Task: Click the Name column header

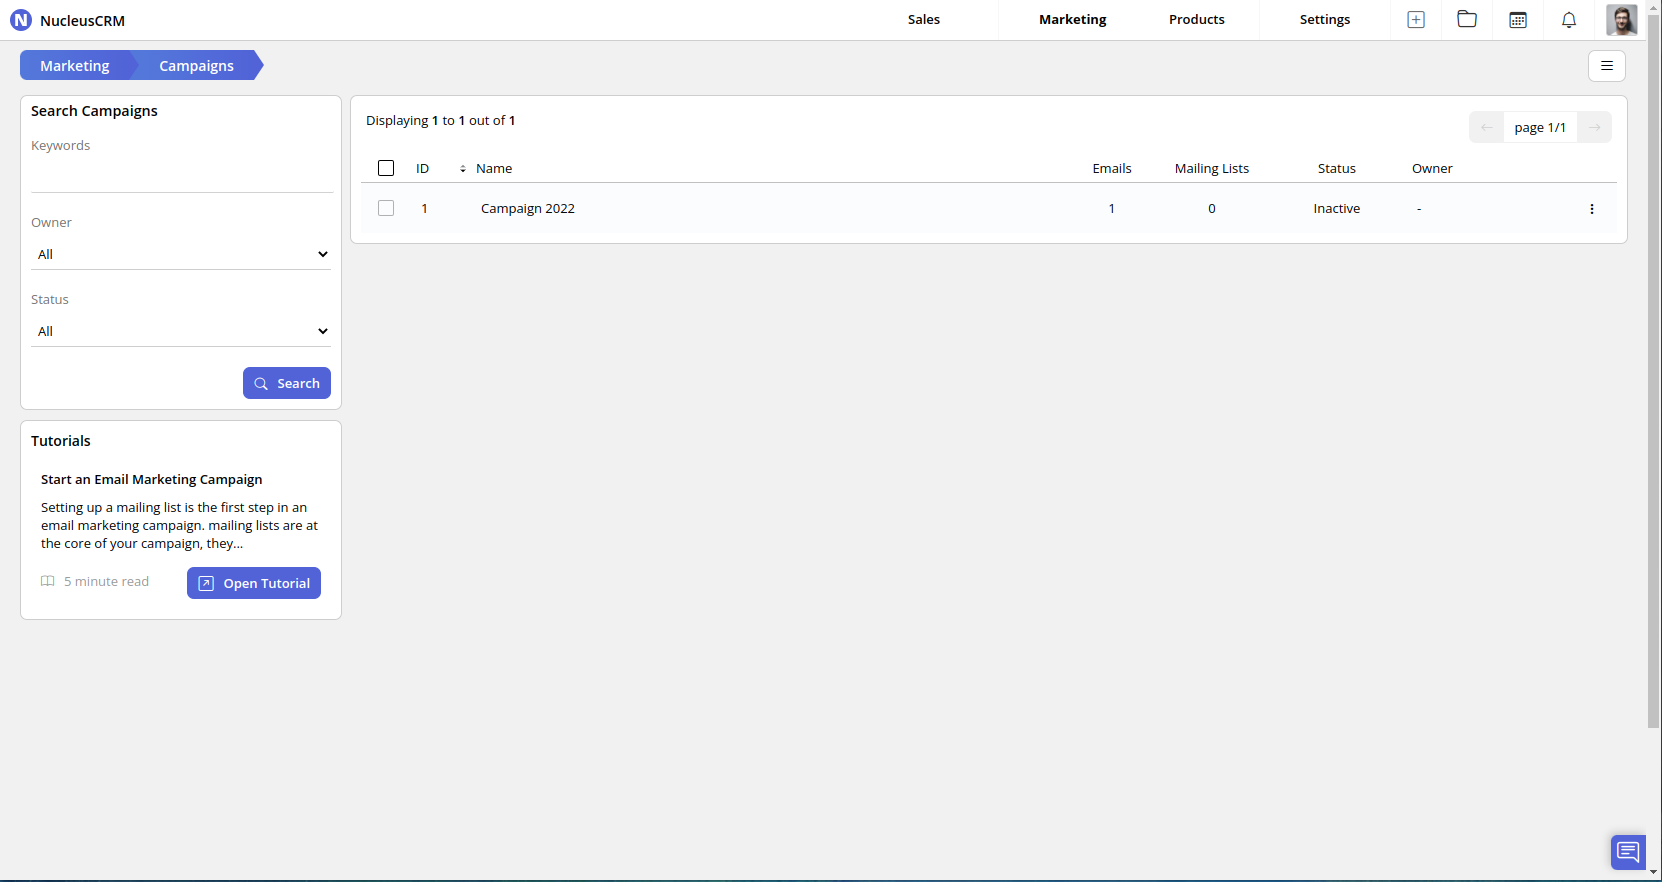Action: click(494, 169)
